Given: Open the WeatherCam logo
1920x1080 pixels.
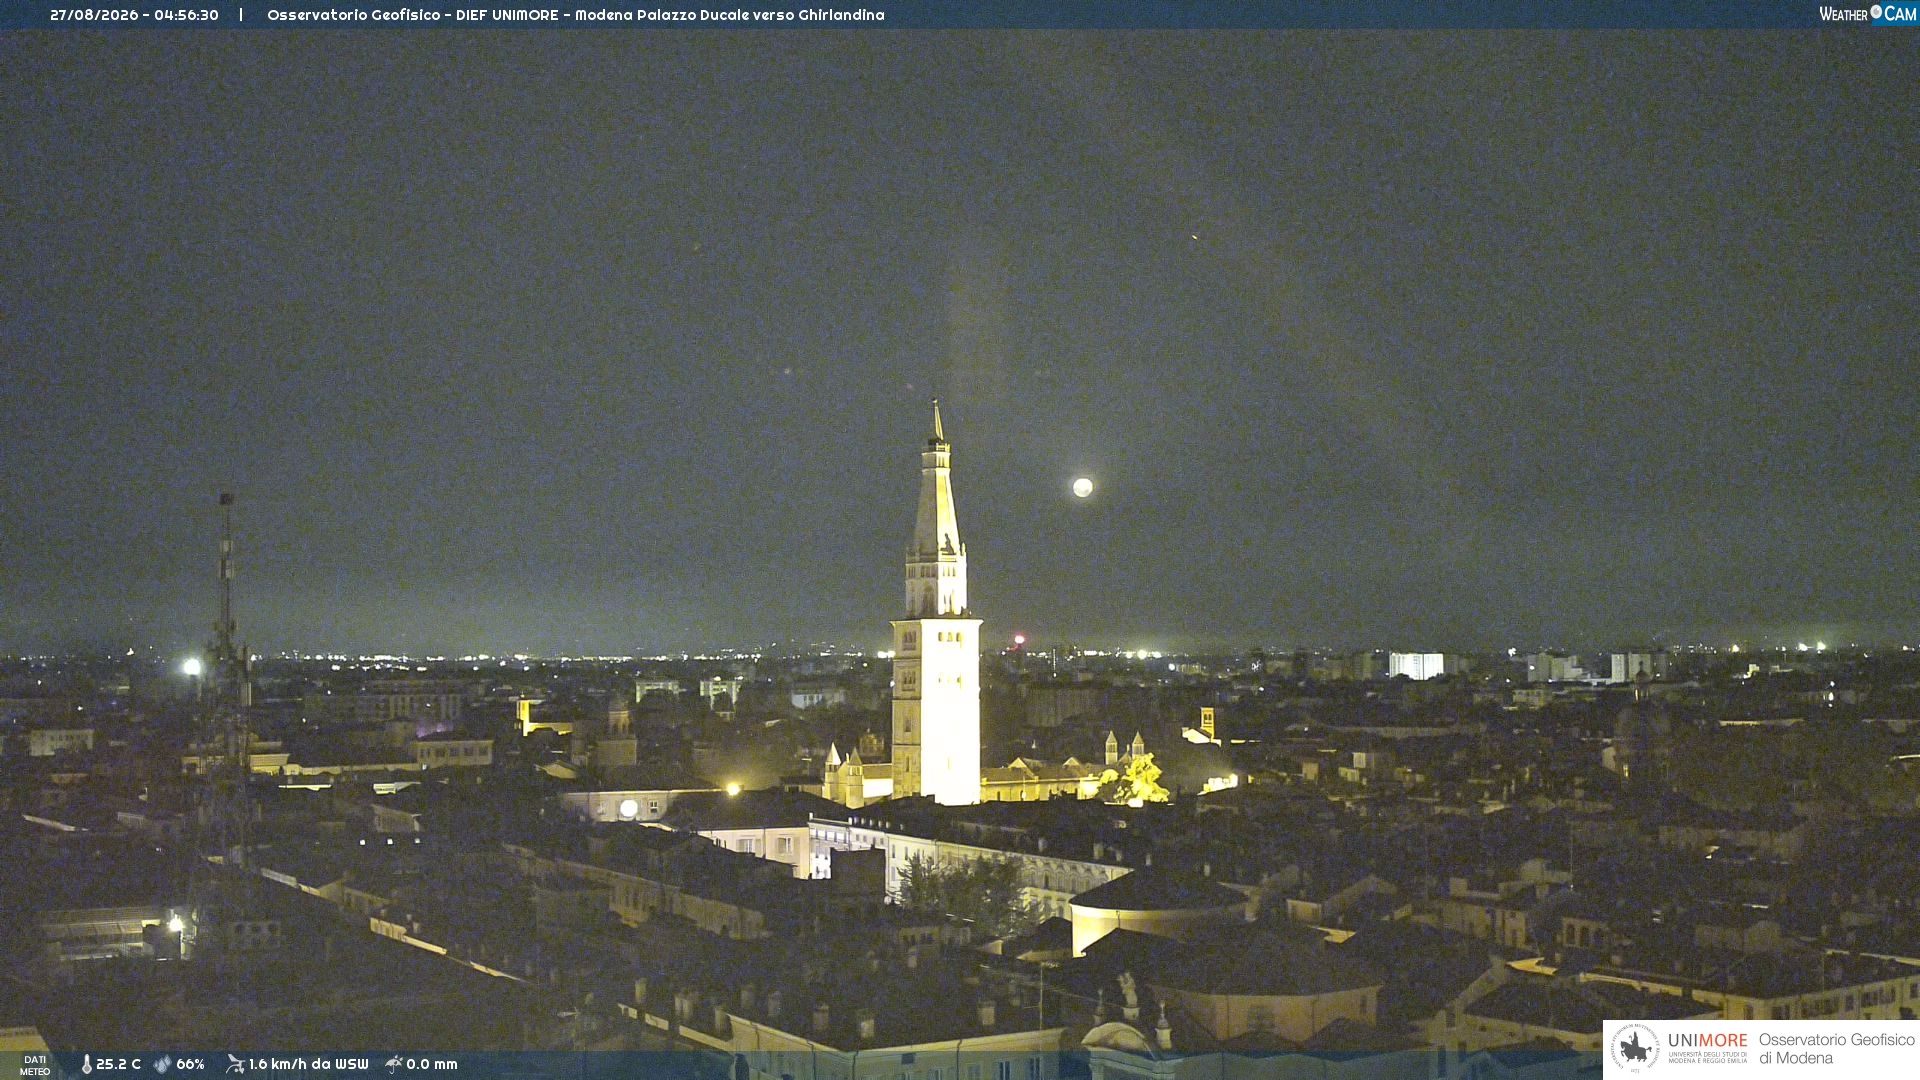Looking at the screenshot, I should coord(1867,14).
